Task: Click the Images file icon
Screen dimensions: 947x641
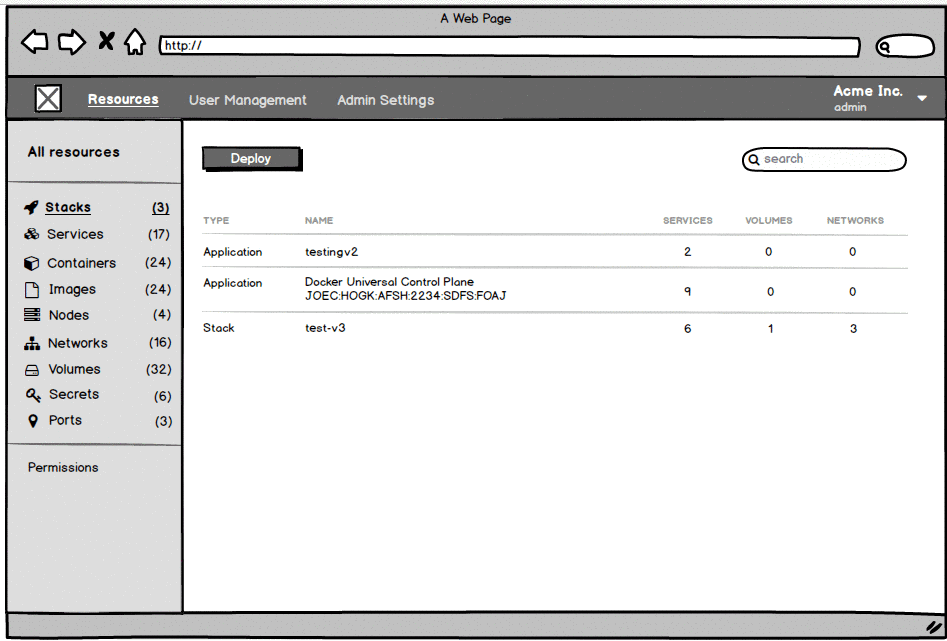Action: click(x=32, y=290)
